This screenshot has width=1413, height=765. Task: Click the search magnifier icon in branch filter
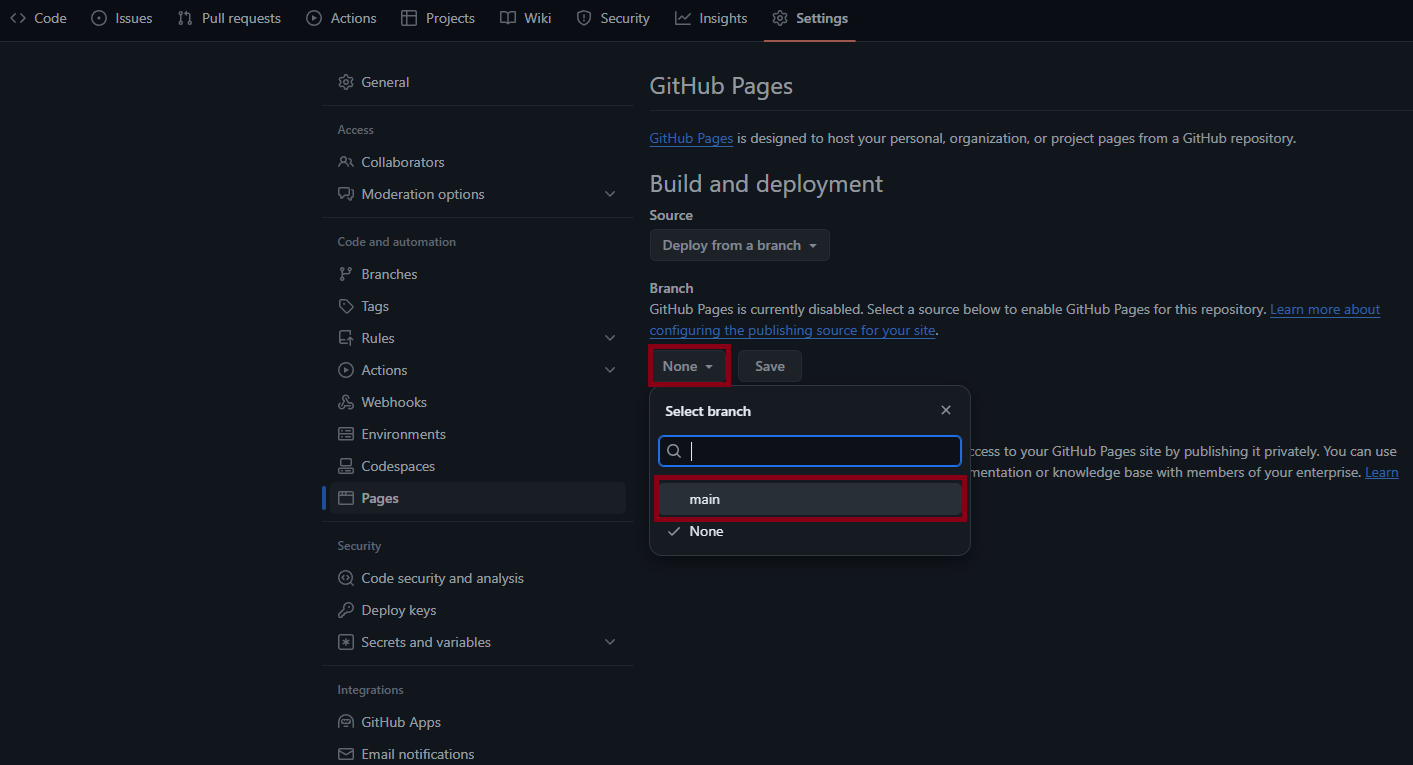(x=675, y=451)
